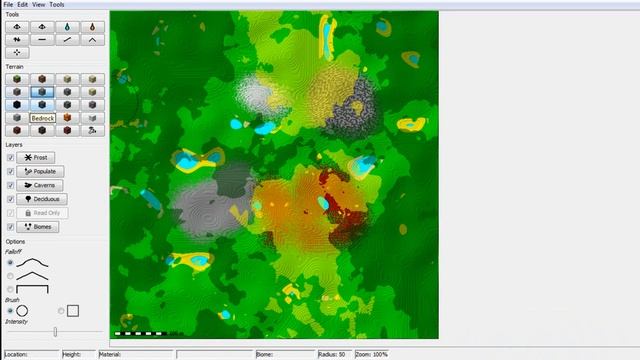This screenshot has width=640, height=360.
Task: Open the View menu
Action: [38, 4]
